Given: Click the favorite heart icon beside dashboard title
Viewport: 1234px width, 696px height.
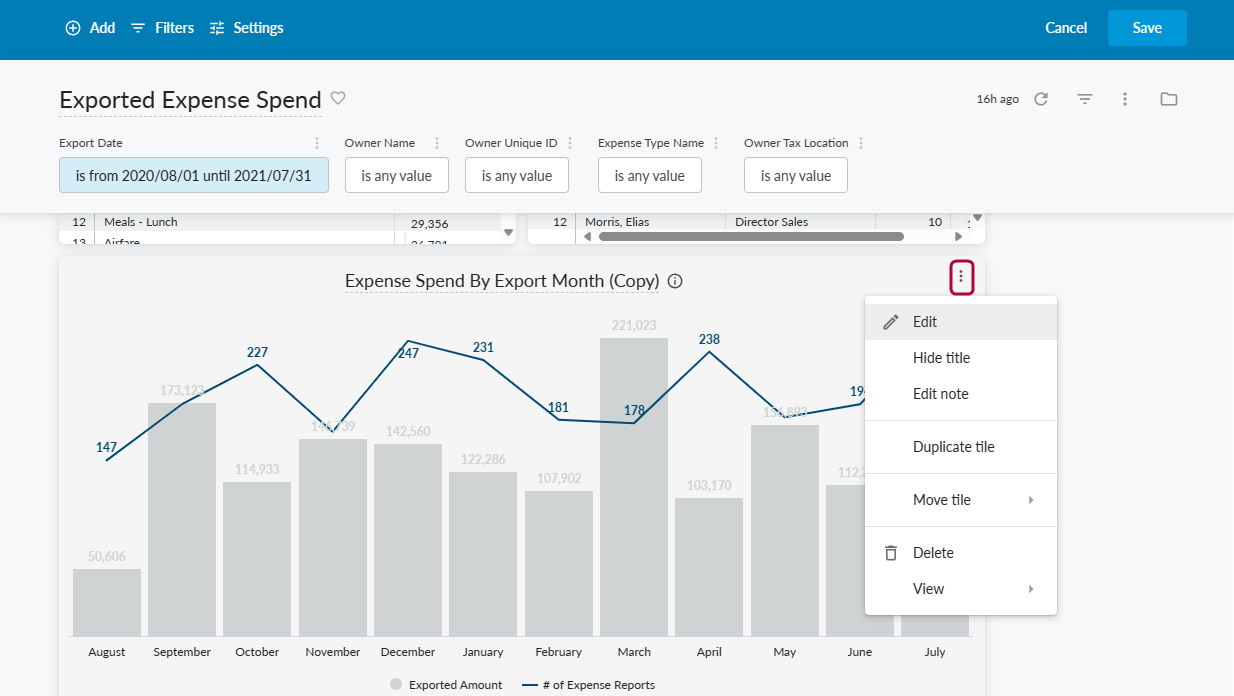Looking at the screenshot, I should (x=338, y=98).
